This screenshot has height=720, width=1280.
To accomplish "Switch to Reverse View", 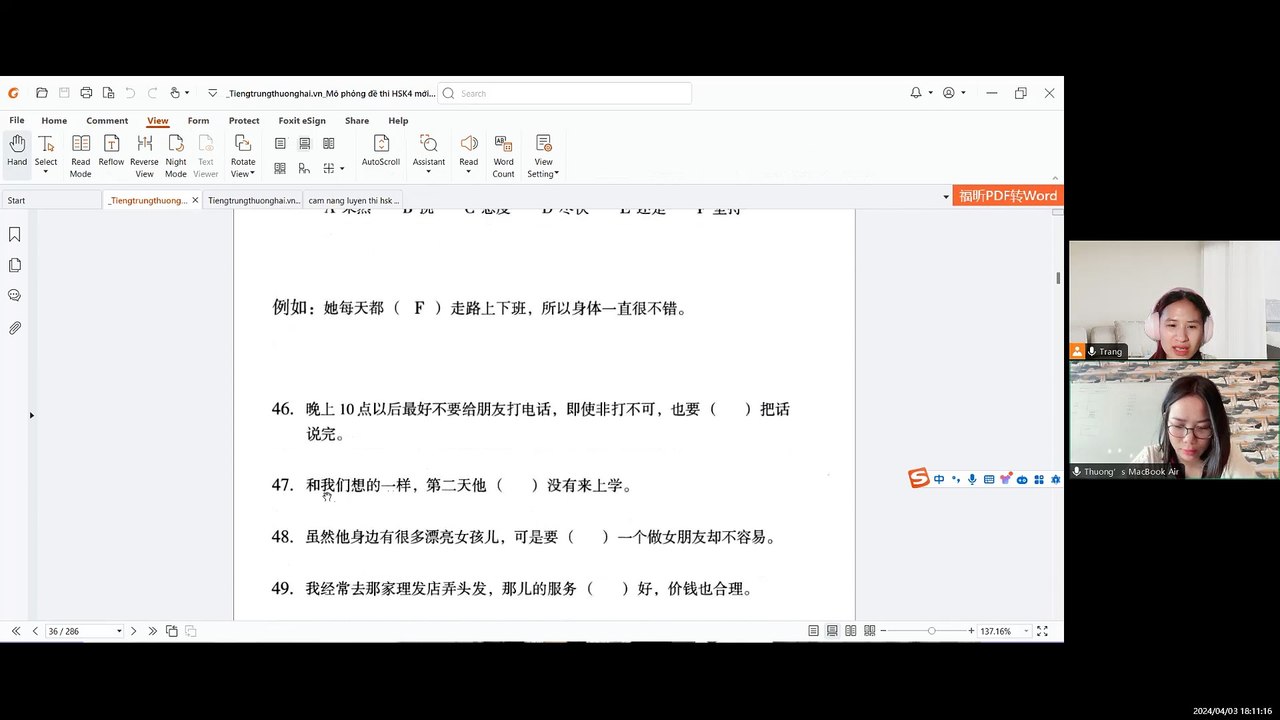I will (144, 155).
